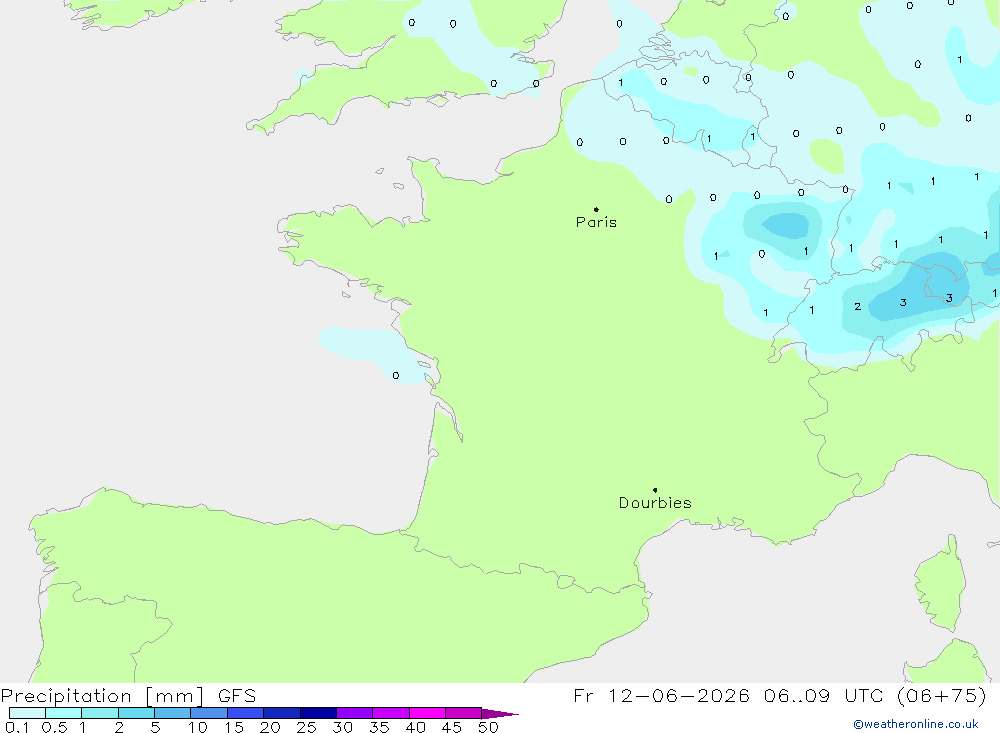
Task: Click the legend value label '25'
Action: pos(307,727)
